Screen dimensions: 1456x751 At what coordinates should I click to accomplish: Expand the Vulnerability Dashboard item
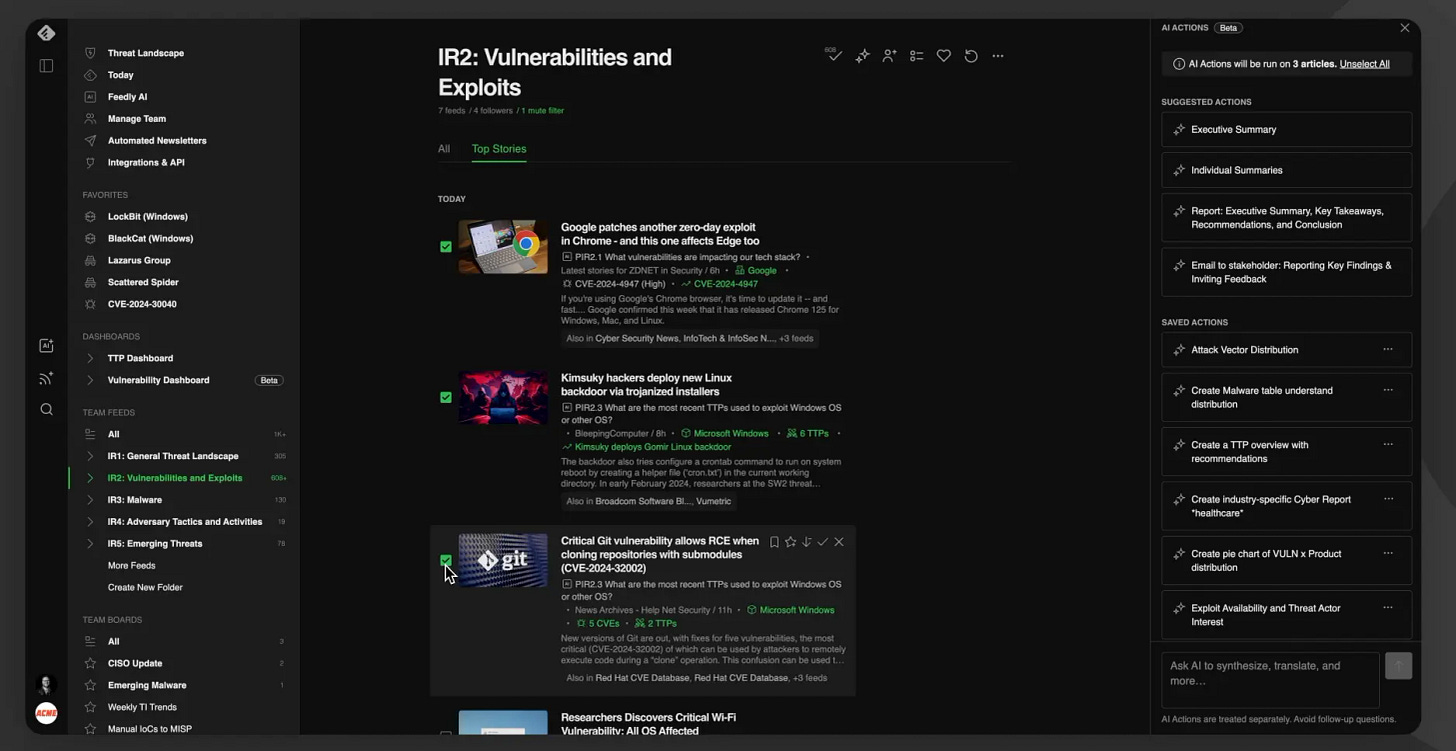coord(90,380)
